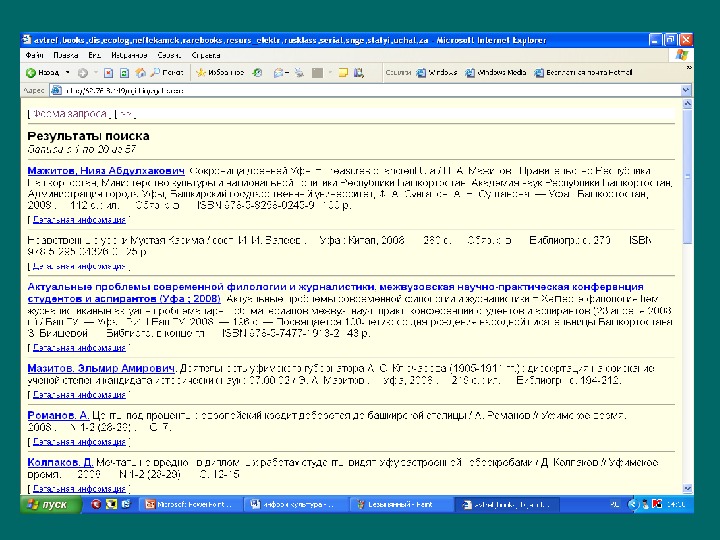The width and height of the screenshot is (720, 540).
Task: Expand the Links bar chevron
Action: 689,68
